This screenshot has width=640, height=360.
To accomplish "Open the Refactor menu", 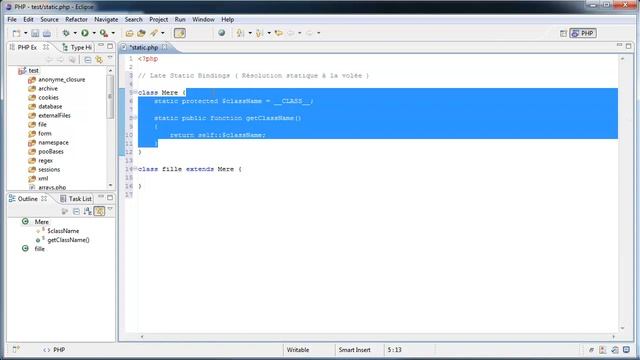I will pyautogui.click(x=76, y=19).
